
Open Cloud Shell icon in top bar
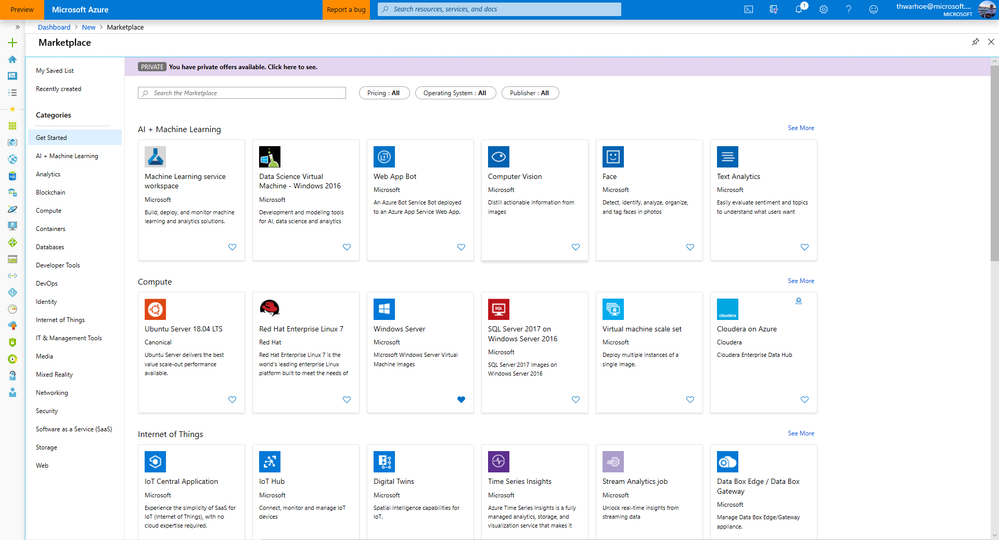pos(749,10)
